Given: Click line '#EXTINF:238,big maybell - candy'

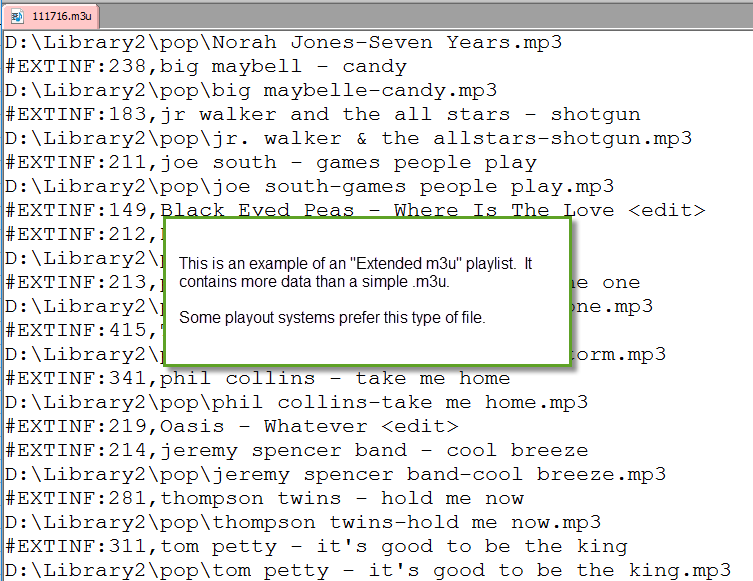Looking at the screenshot, I should coord(206,66).
